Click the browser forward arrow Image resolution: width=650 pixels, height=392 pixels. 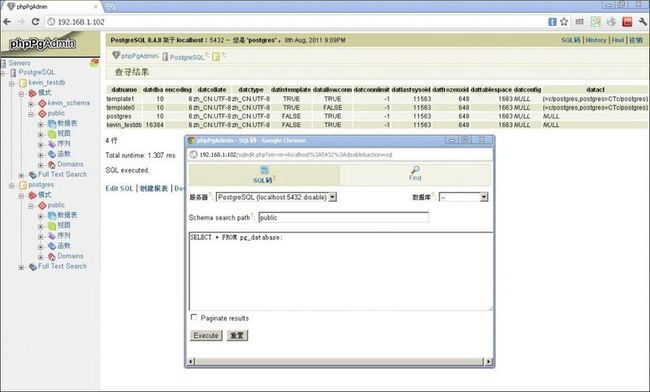[21, 22]
